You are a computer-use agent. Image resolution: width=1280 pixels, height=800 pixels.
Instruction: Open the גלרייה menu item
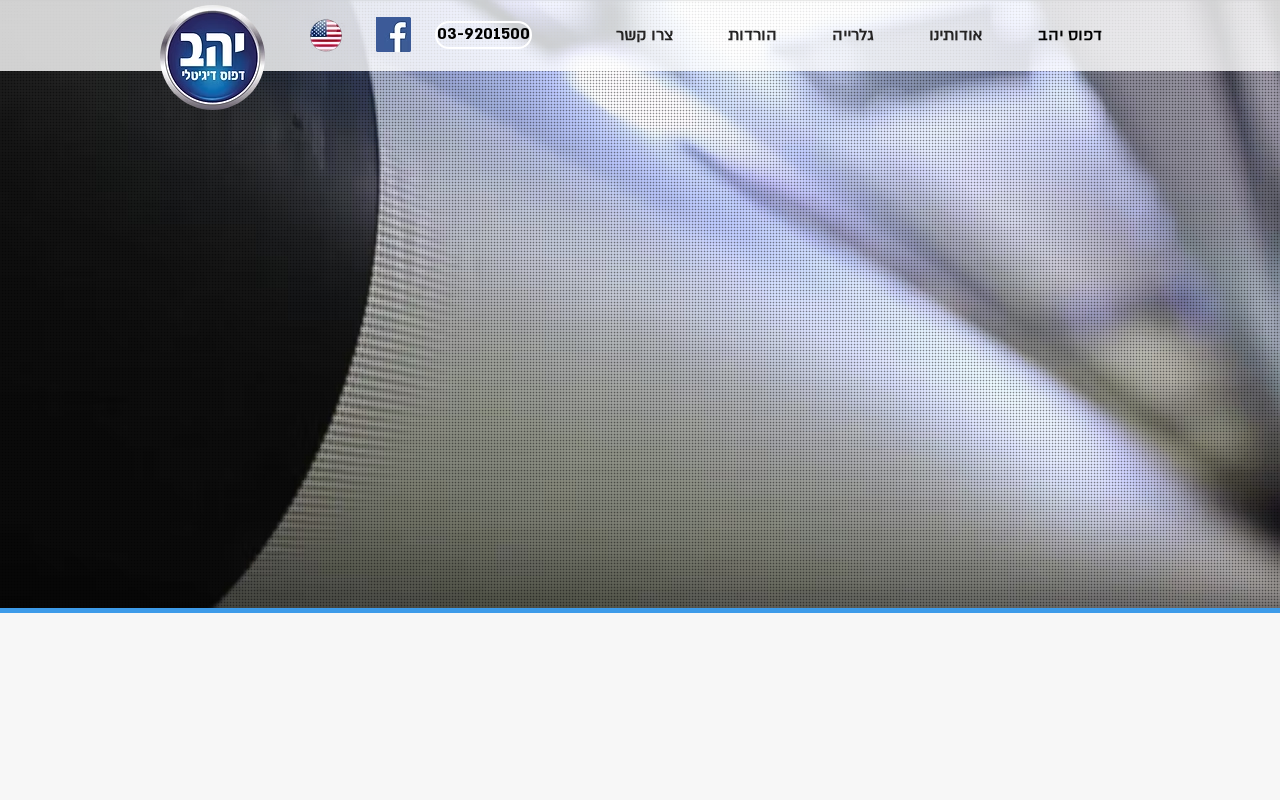pyautogui.click(x=853, y=35)
